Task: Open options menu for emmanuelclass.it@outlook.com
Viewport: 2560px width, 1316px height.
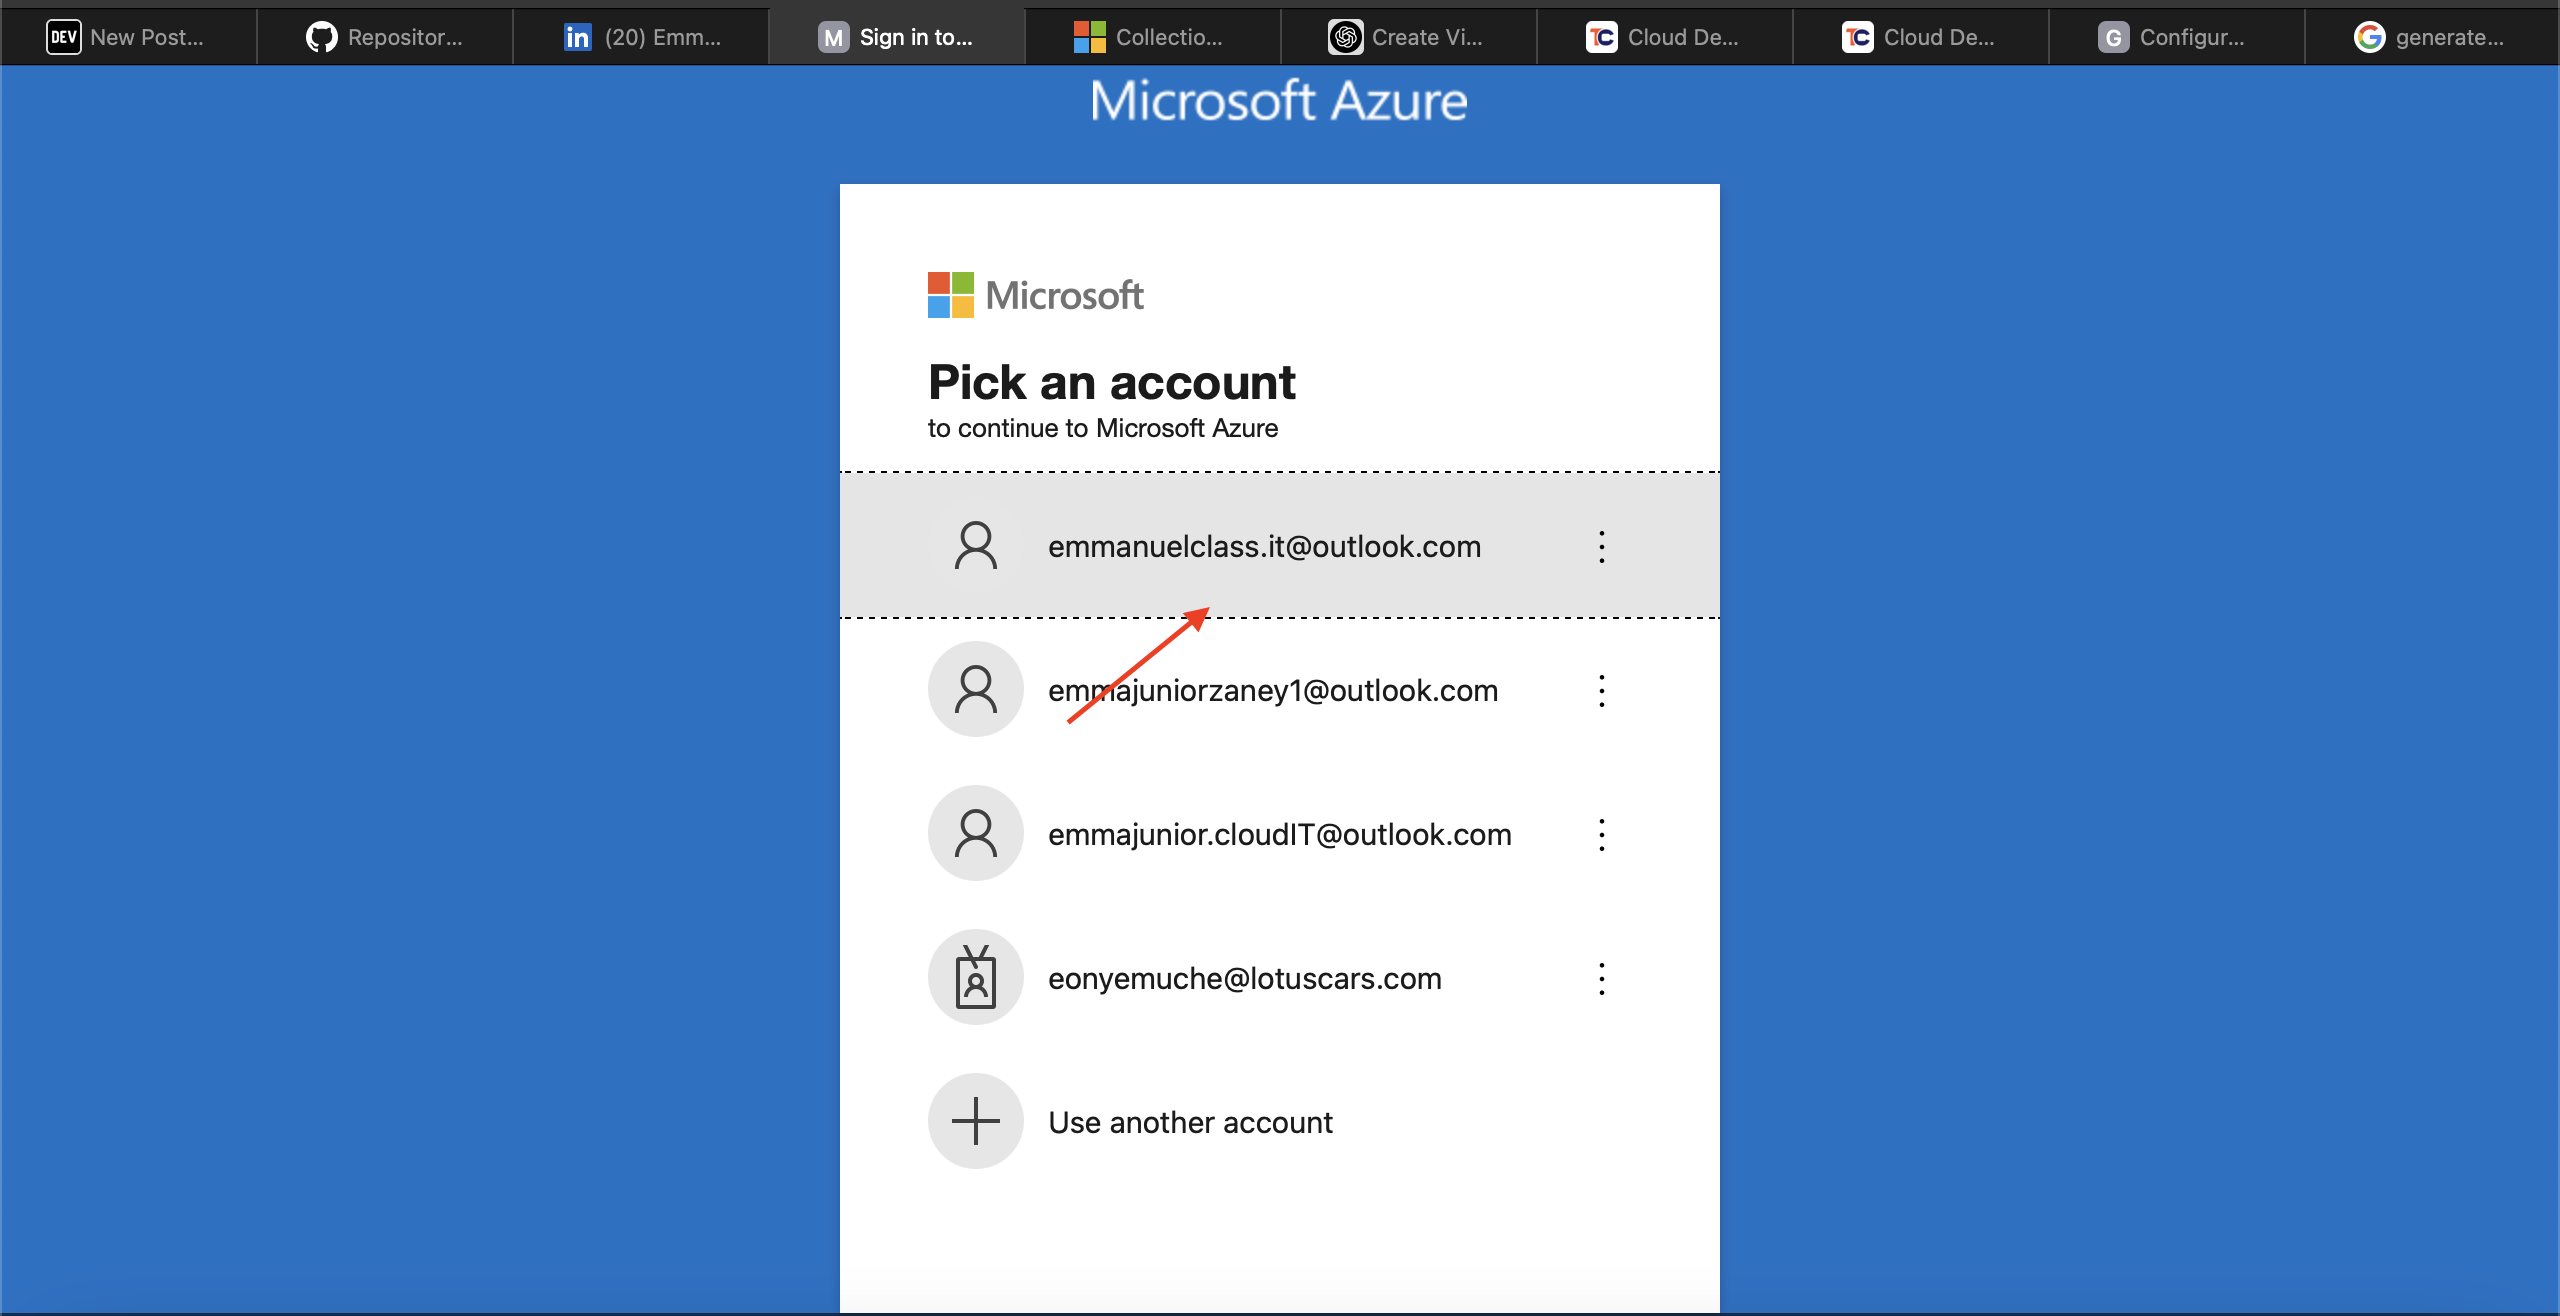Action: [1602, 546]
